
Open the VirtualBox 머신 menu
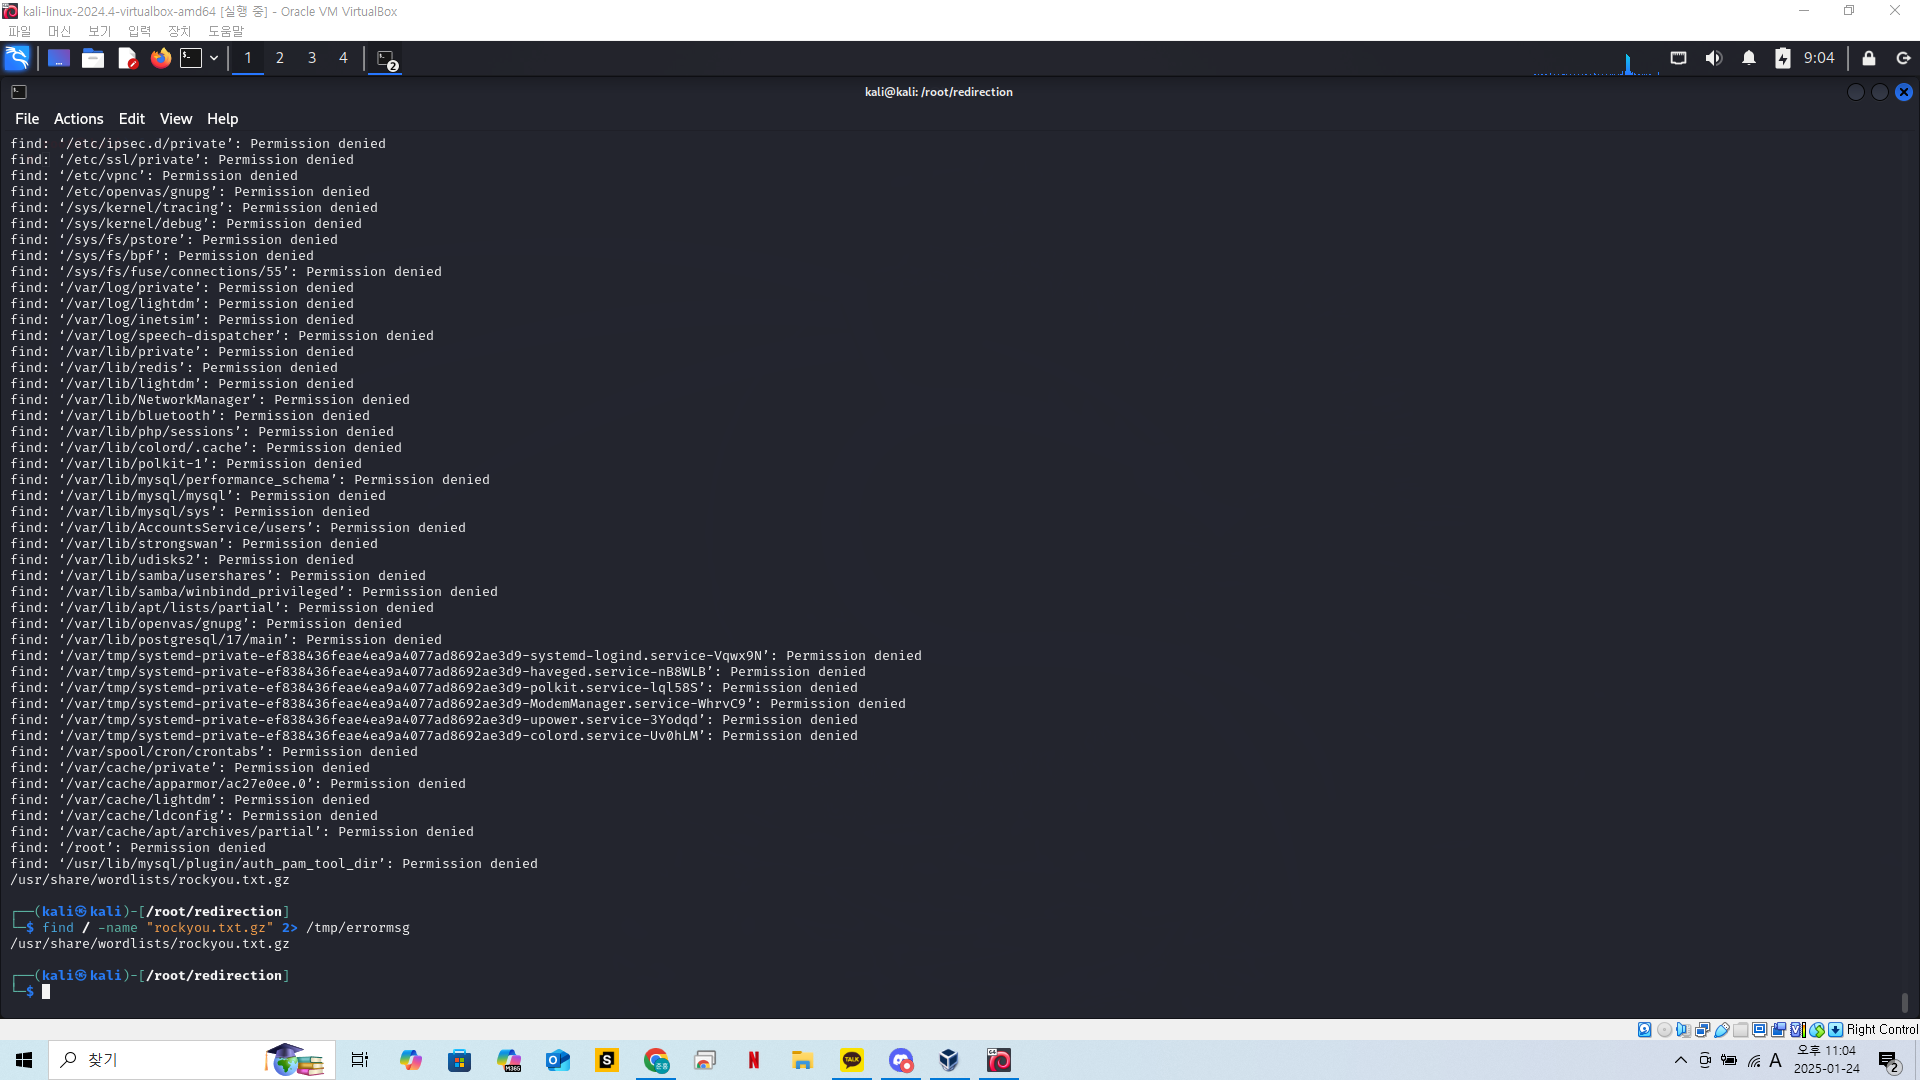pos(59,31)
